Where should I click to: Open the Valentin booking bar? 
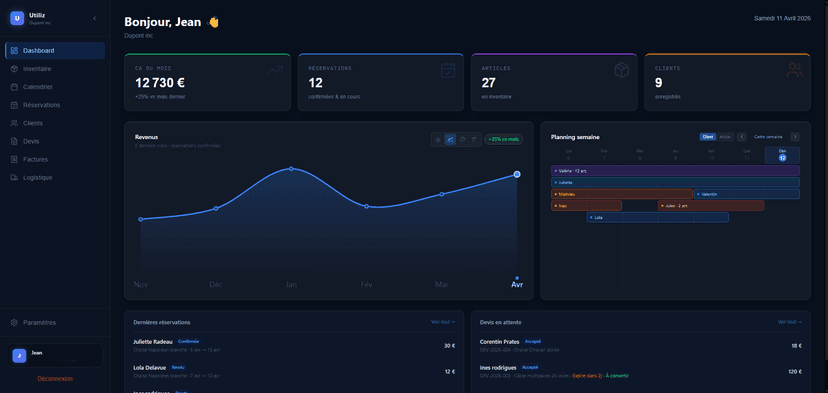pos(747,194)
